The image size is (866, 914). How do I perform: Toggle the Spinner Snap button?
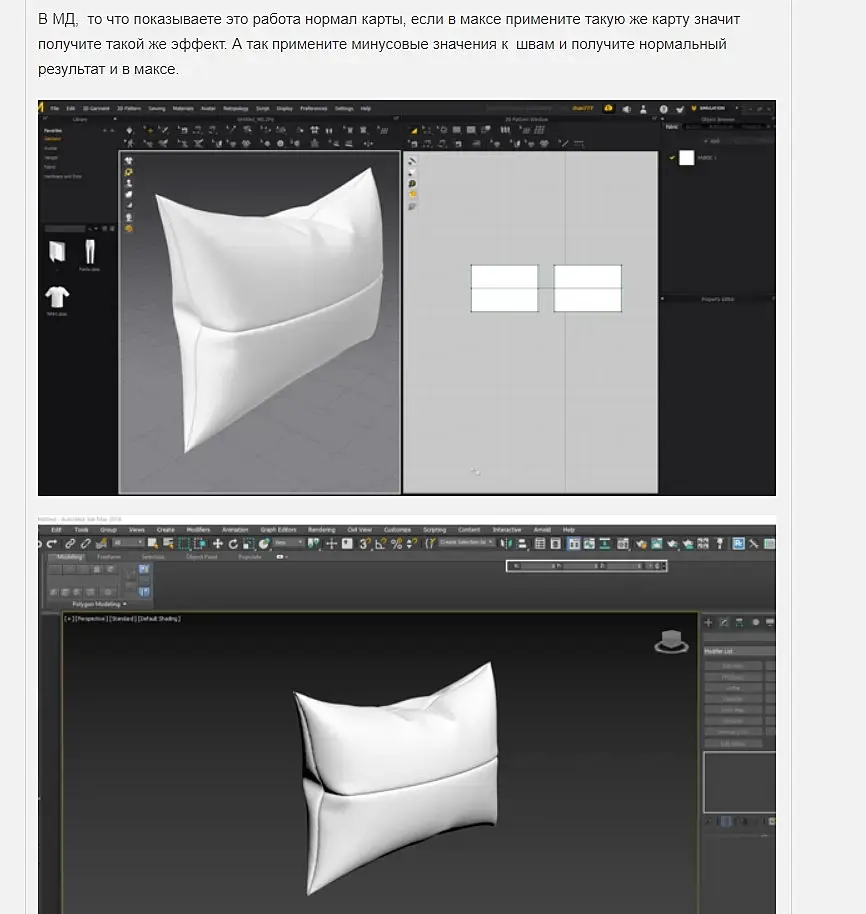[x=411, y=544]
